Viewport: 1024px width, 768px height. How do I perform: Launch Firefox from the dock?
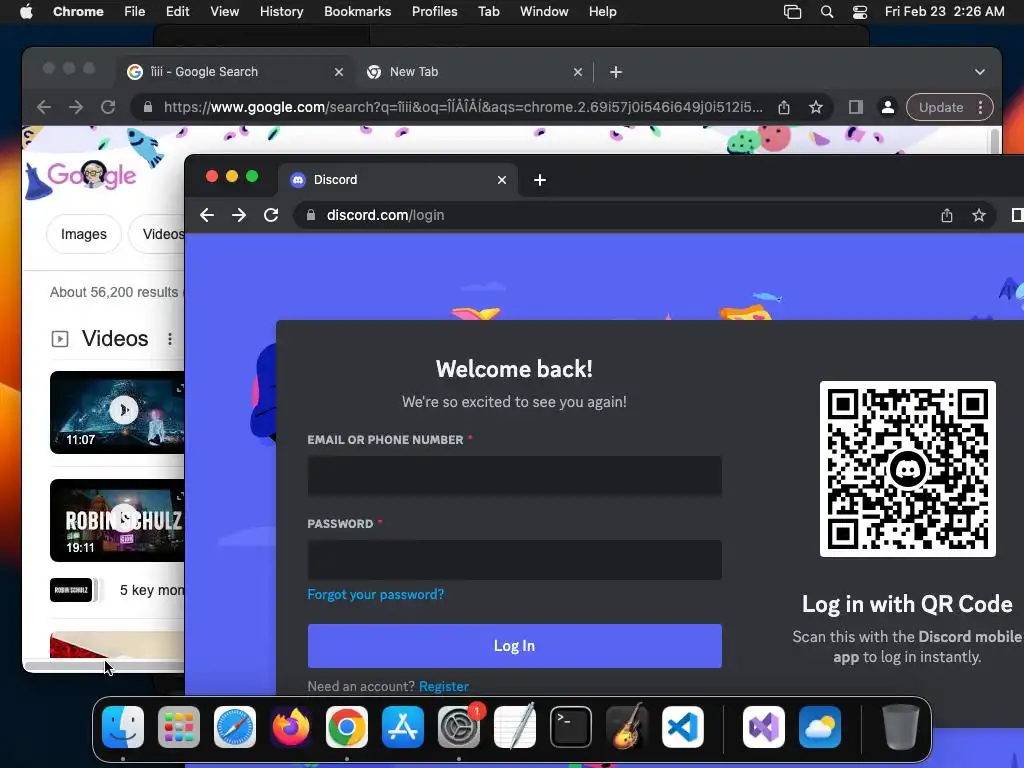pyautogui.click(x=291, y=727)
